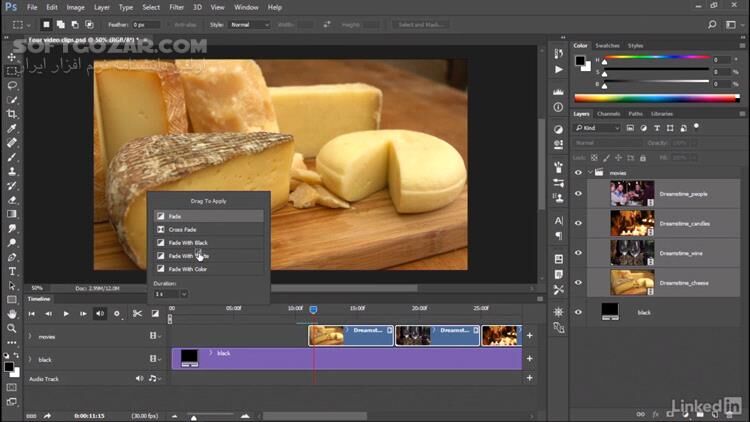Choose Cross Fade transition
This screenshot has width=750, height=422.
pyautogui.click(x=209, y=229)
